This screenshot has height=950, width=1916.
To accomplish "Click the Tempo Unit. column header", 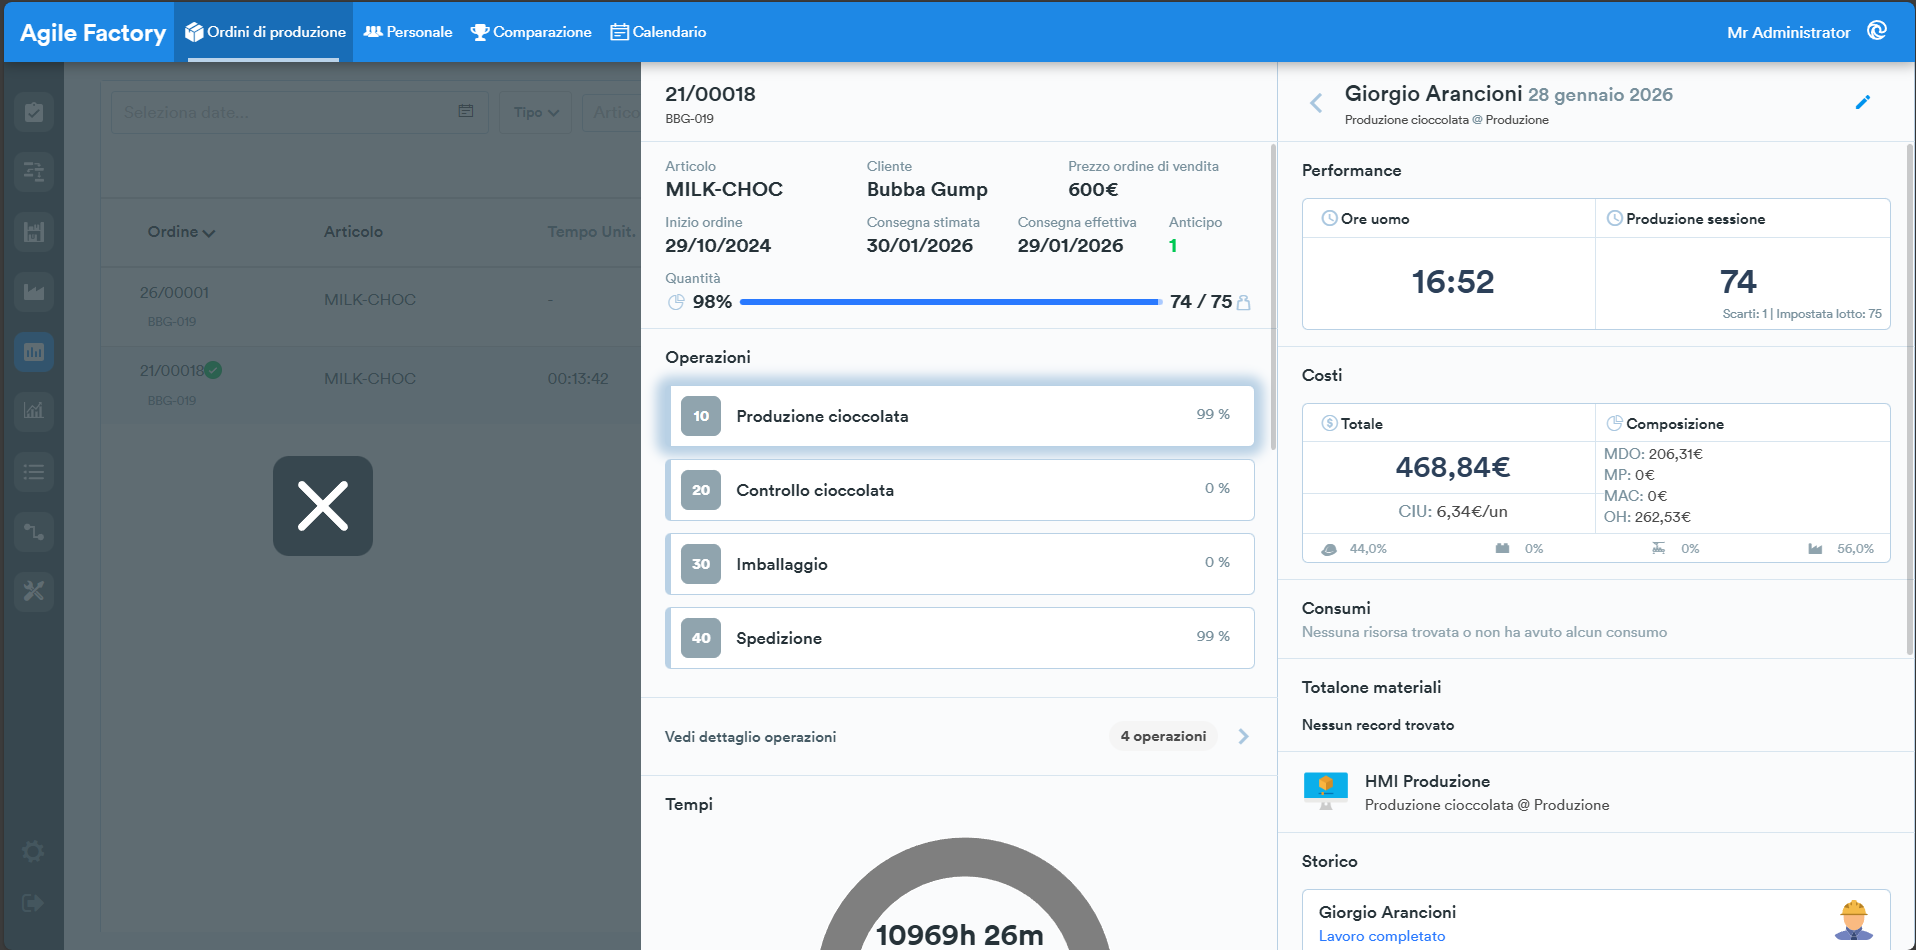I will coord(592,232).
